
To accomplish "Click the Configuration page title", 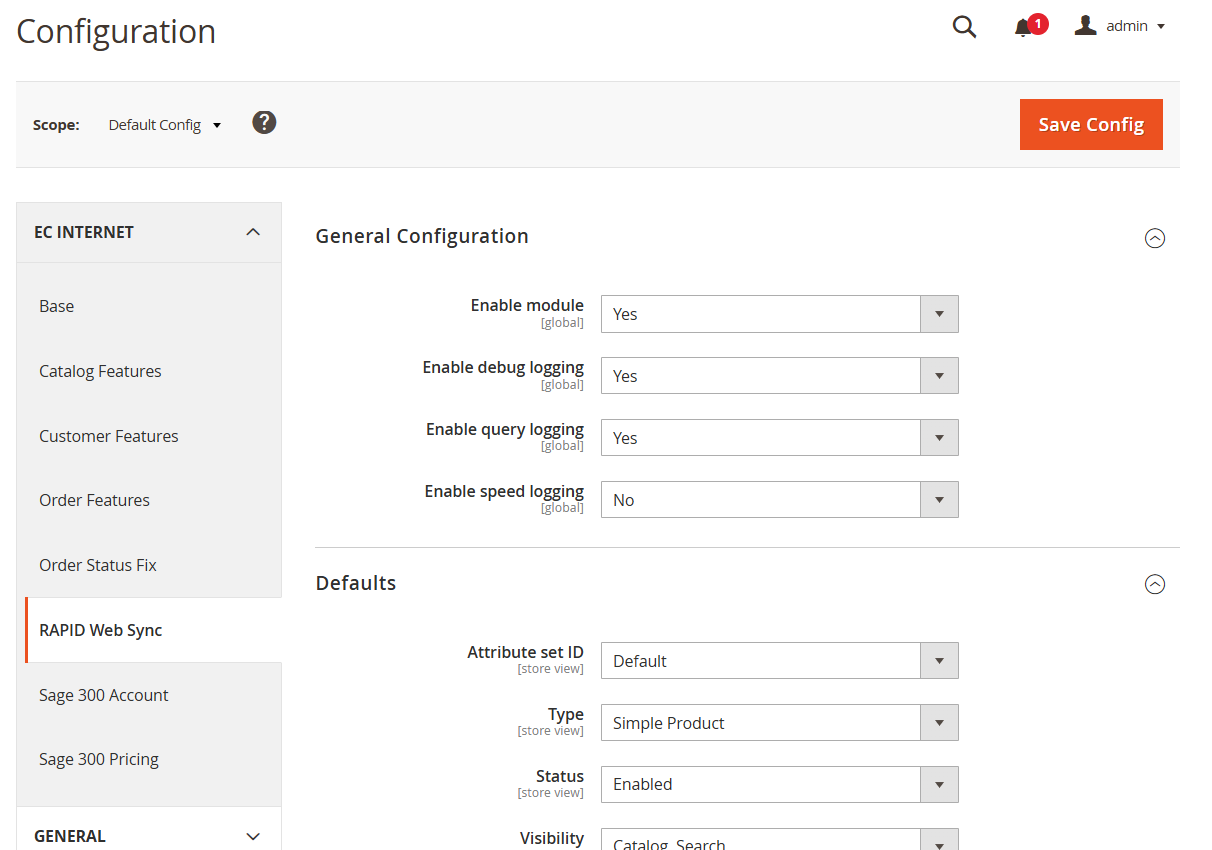I will tap(116, 31).
